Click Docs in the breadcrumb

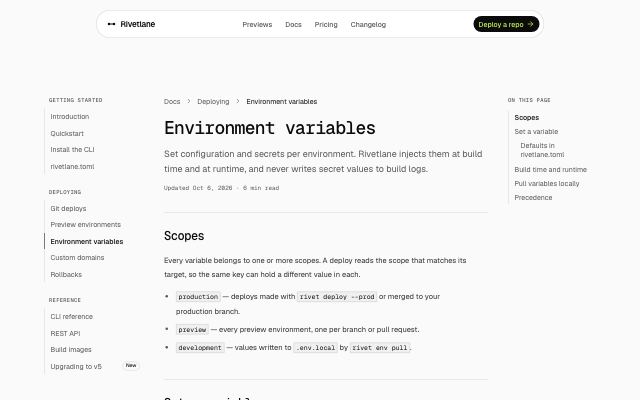coord(172,102)
